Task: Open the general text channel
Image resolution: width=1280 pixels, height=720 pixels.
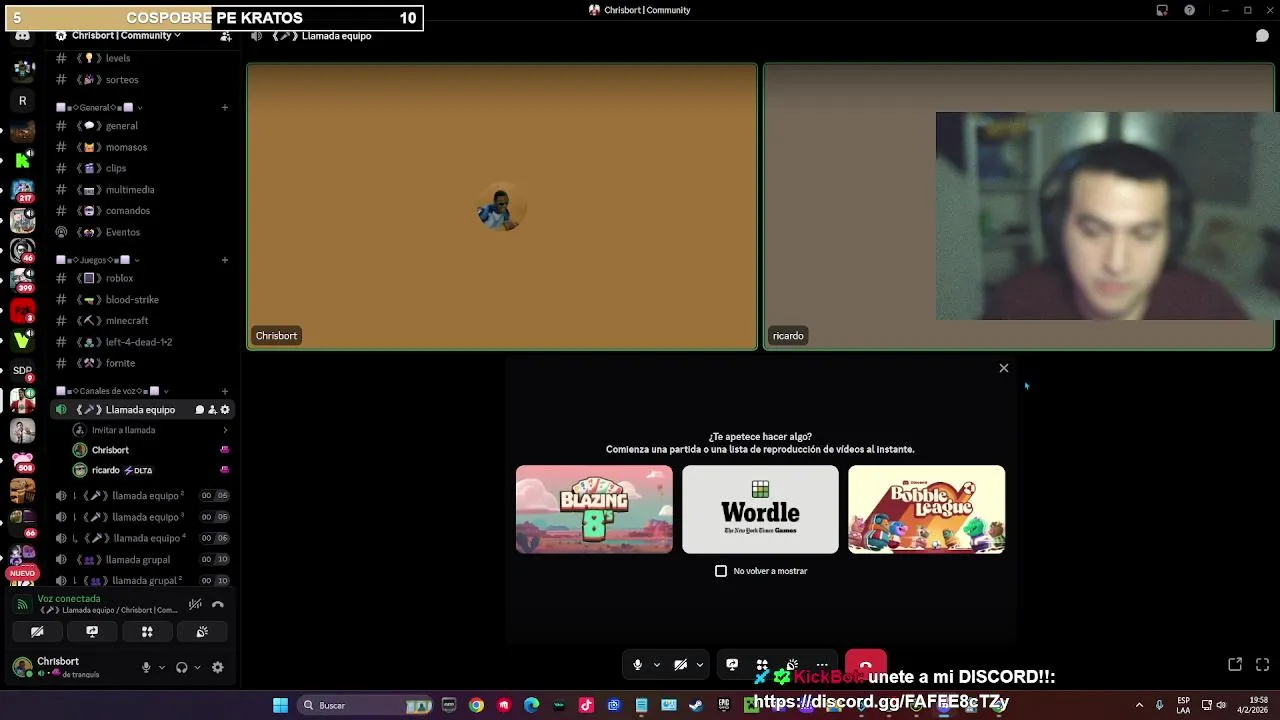Action: [142, 126]
